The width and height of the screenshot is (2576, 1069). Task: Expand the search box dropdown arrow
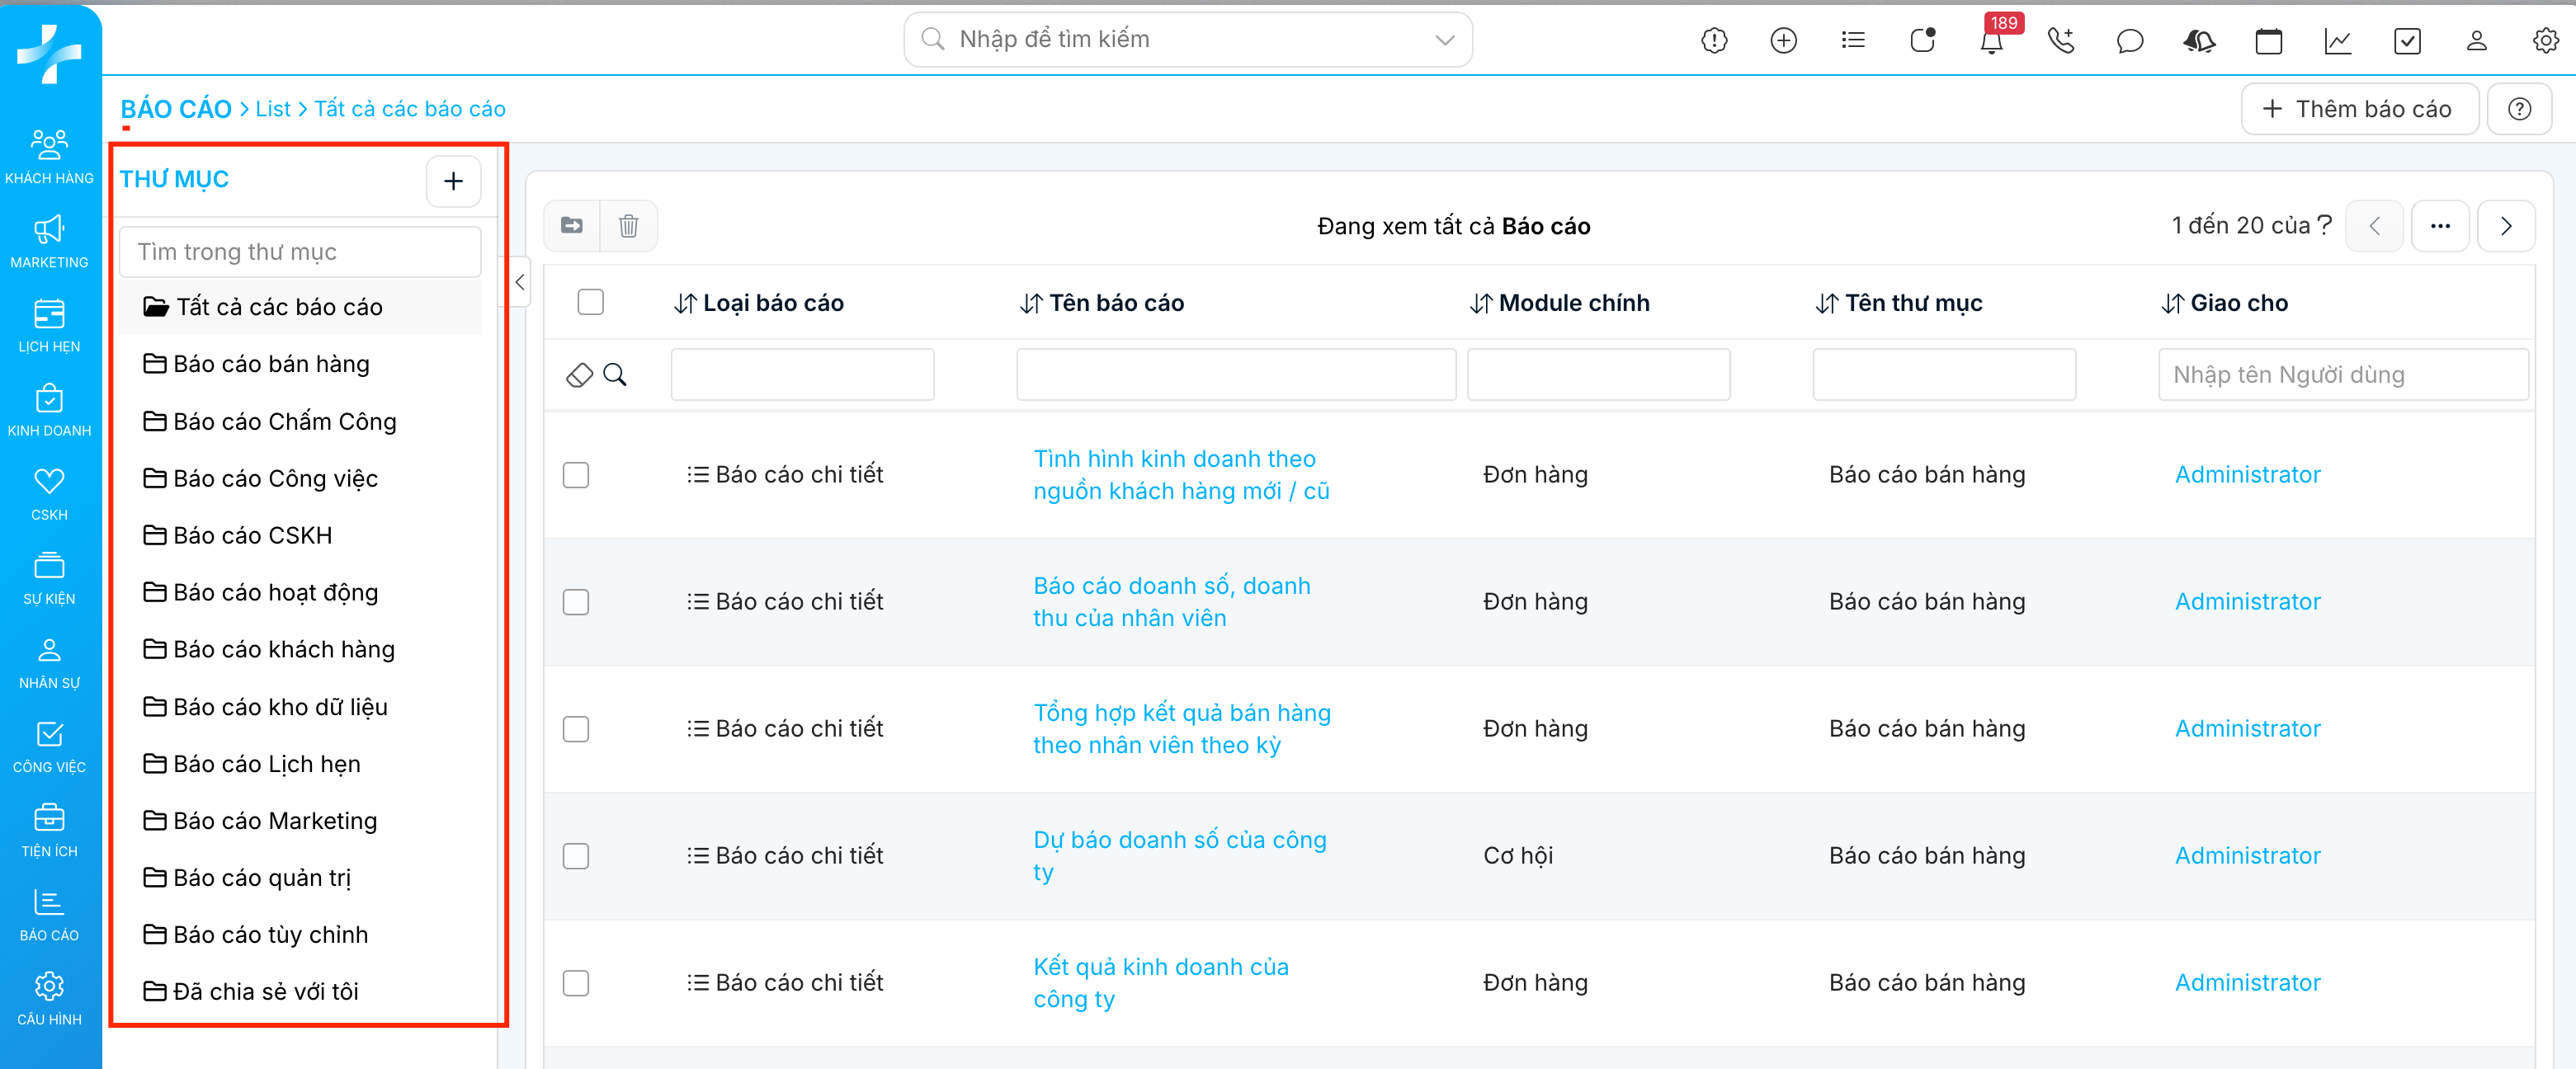coord(1444,40)
